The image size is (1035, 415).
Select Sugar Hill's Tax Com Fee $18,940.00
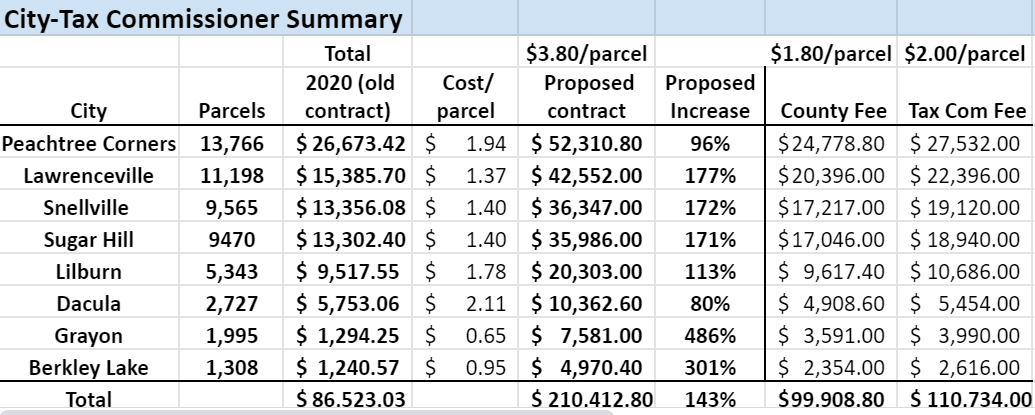pos(964,239)
